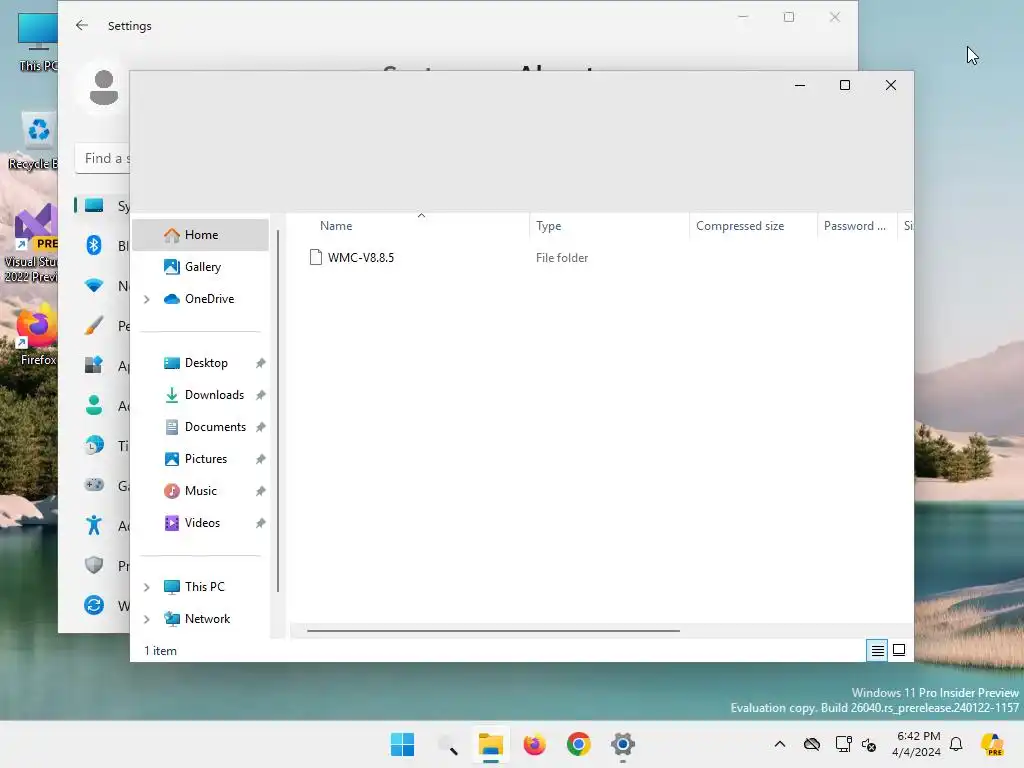This screenshot has width=1024, height=768.
Task: Open taskbar Search
Action: coord(447,744)
